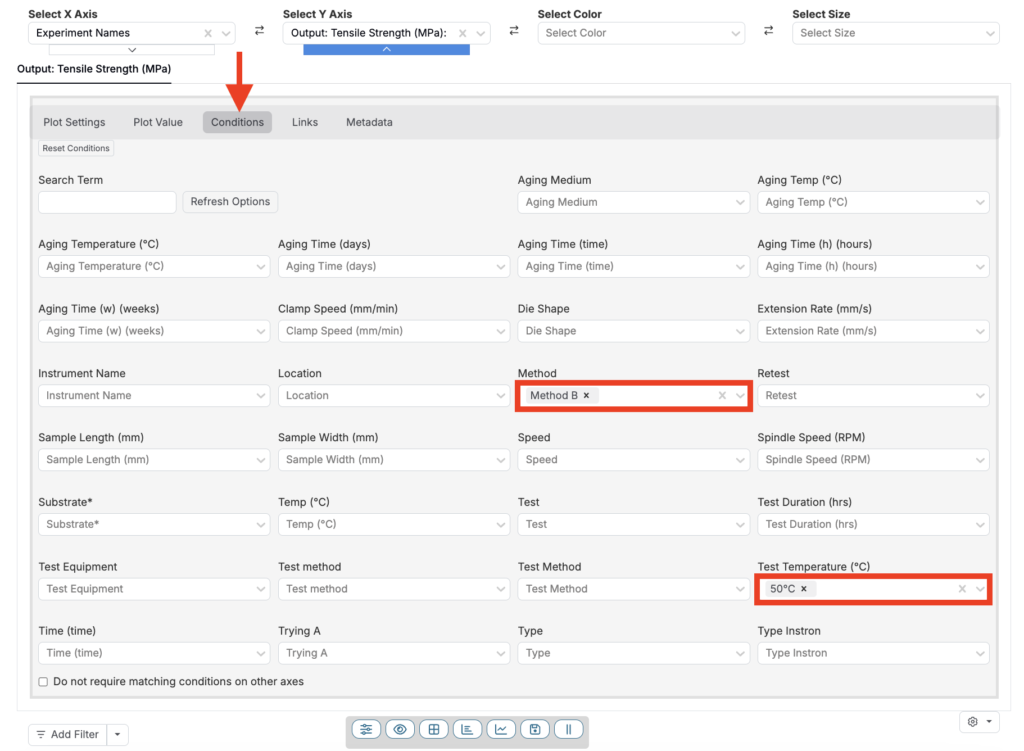Switch to the Plot Settings tab
1024x751 pixels.
[74, 122]
